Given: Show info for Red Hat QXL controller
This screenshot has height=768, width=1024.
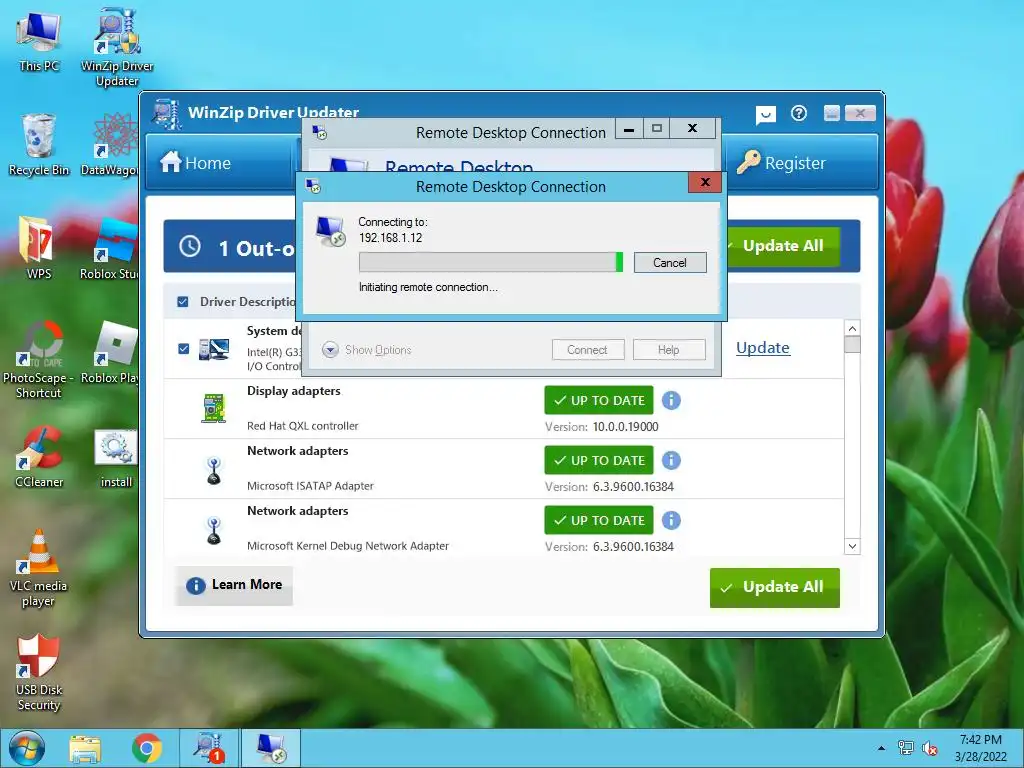Looking at the screenshot, I should point(671,400).
